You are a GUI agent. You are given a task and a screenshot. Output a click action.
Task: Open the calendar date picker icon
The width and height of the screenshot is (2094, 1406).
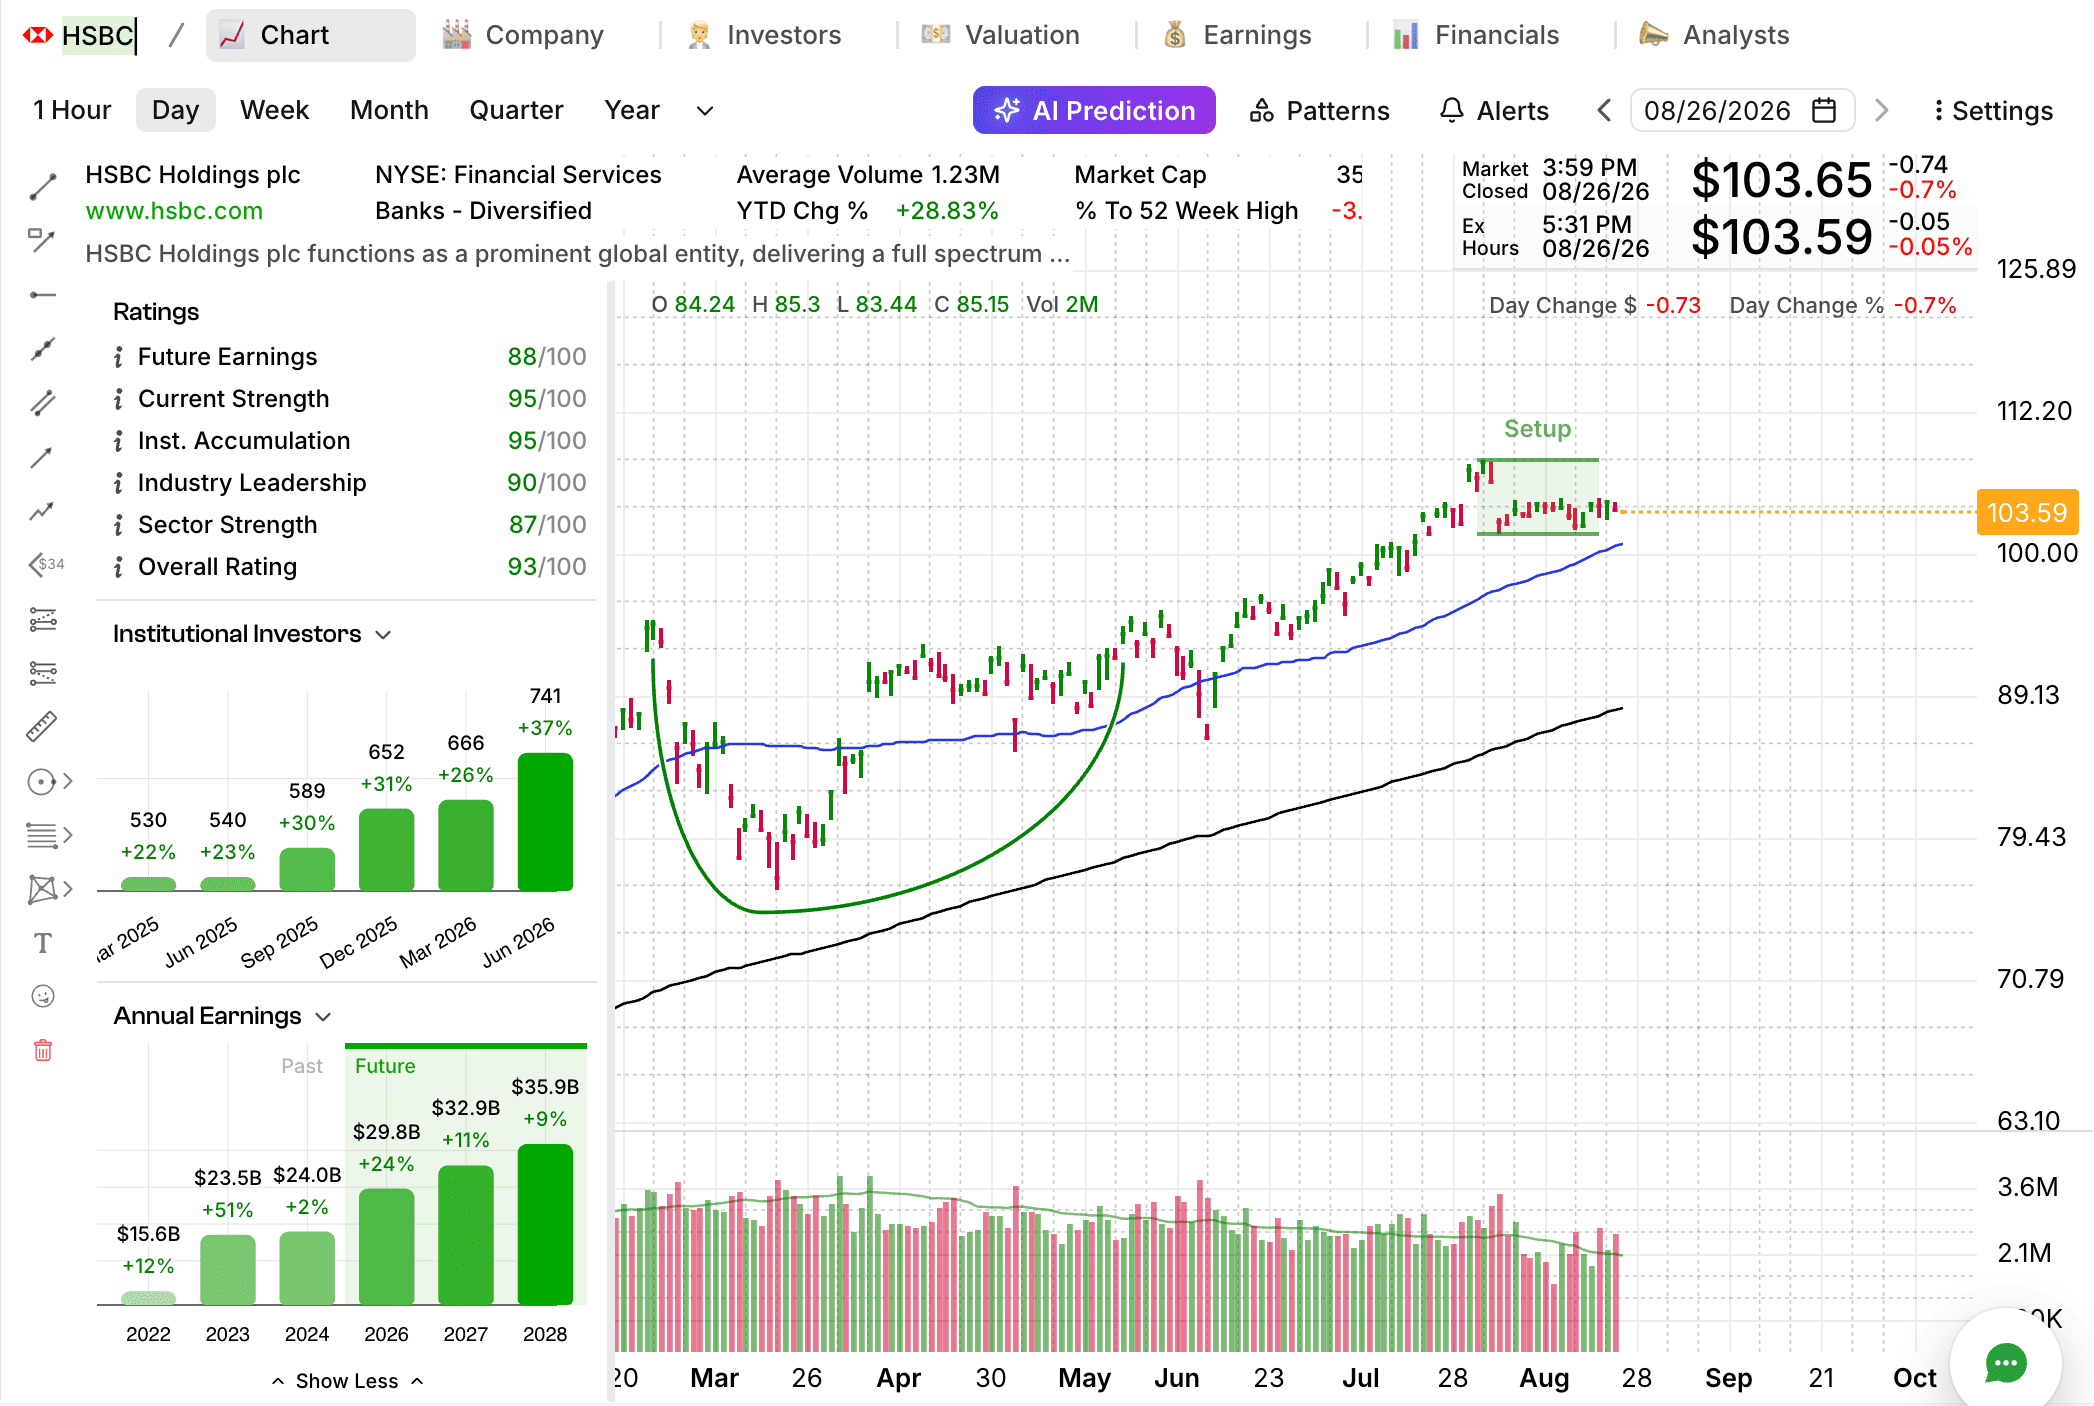point(1824,110)
